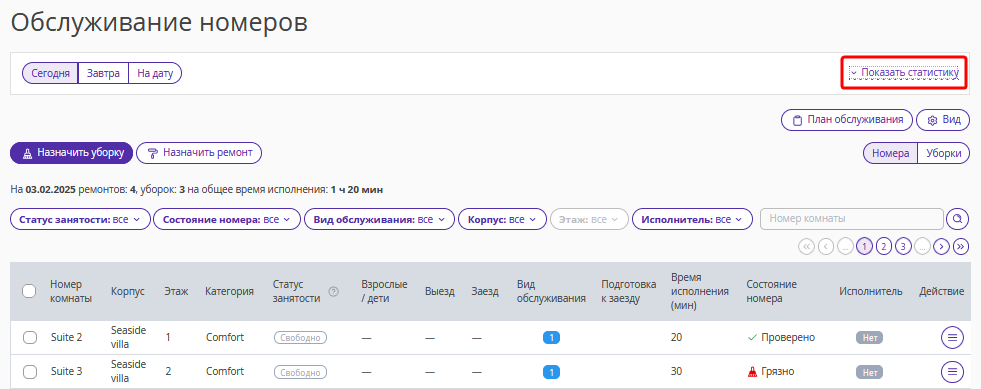The width and height of the screenshot is (981, 389).
Task: Expand the Состояние номера filter dropdown
Action: (x=227, y=220)
